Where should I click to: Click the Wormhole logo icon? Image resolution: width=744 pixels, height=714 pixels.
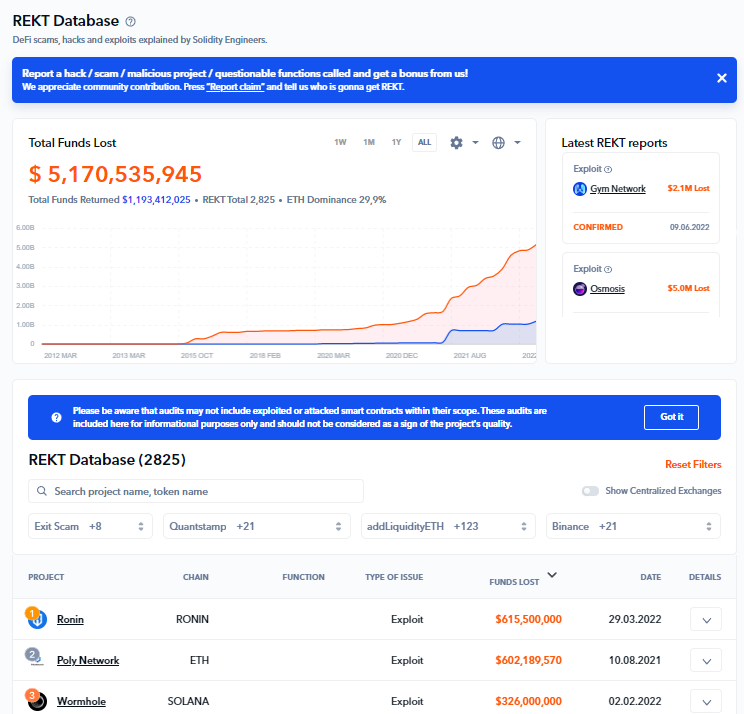(37, 700)
